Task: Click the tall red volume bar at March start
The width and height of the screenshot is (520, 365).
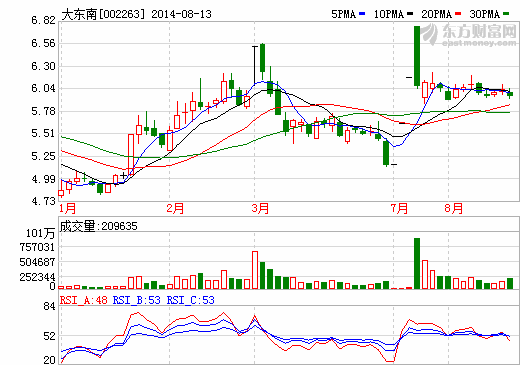Action: (x=255, y=270)
